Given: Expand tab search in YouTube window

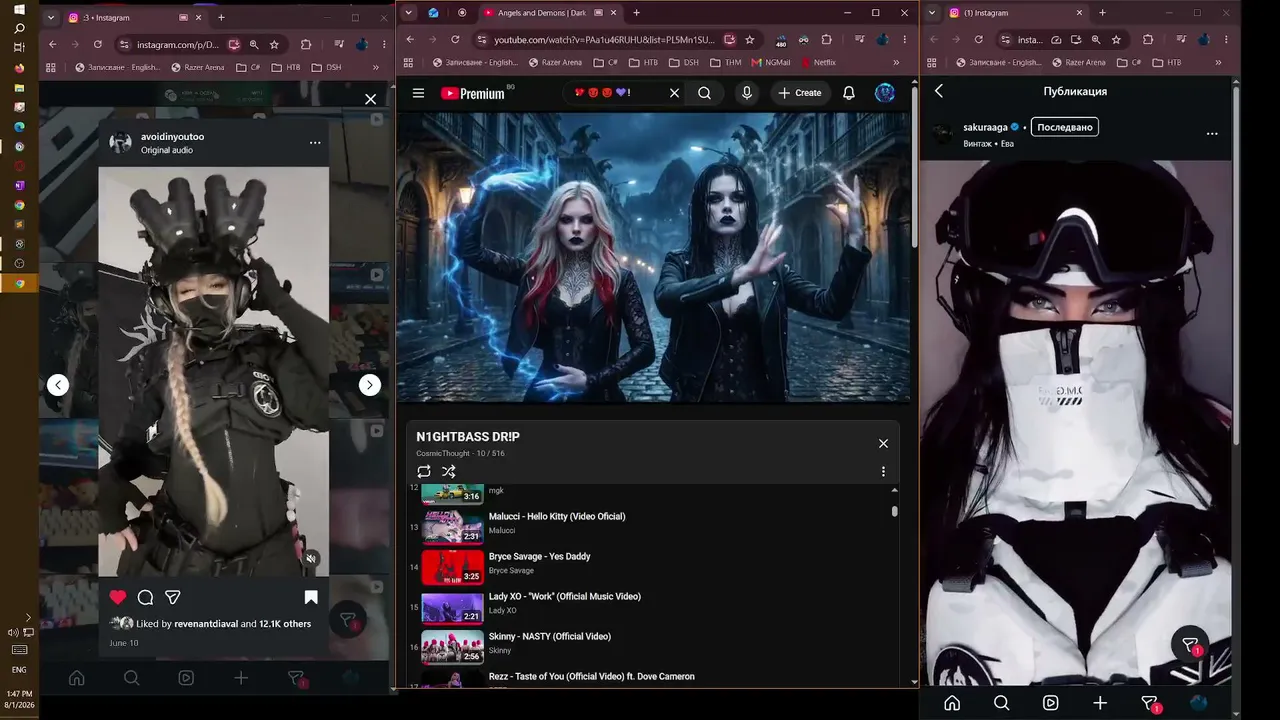Looking at the screenshot, I should (x=409, y=13).
